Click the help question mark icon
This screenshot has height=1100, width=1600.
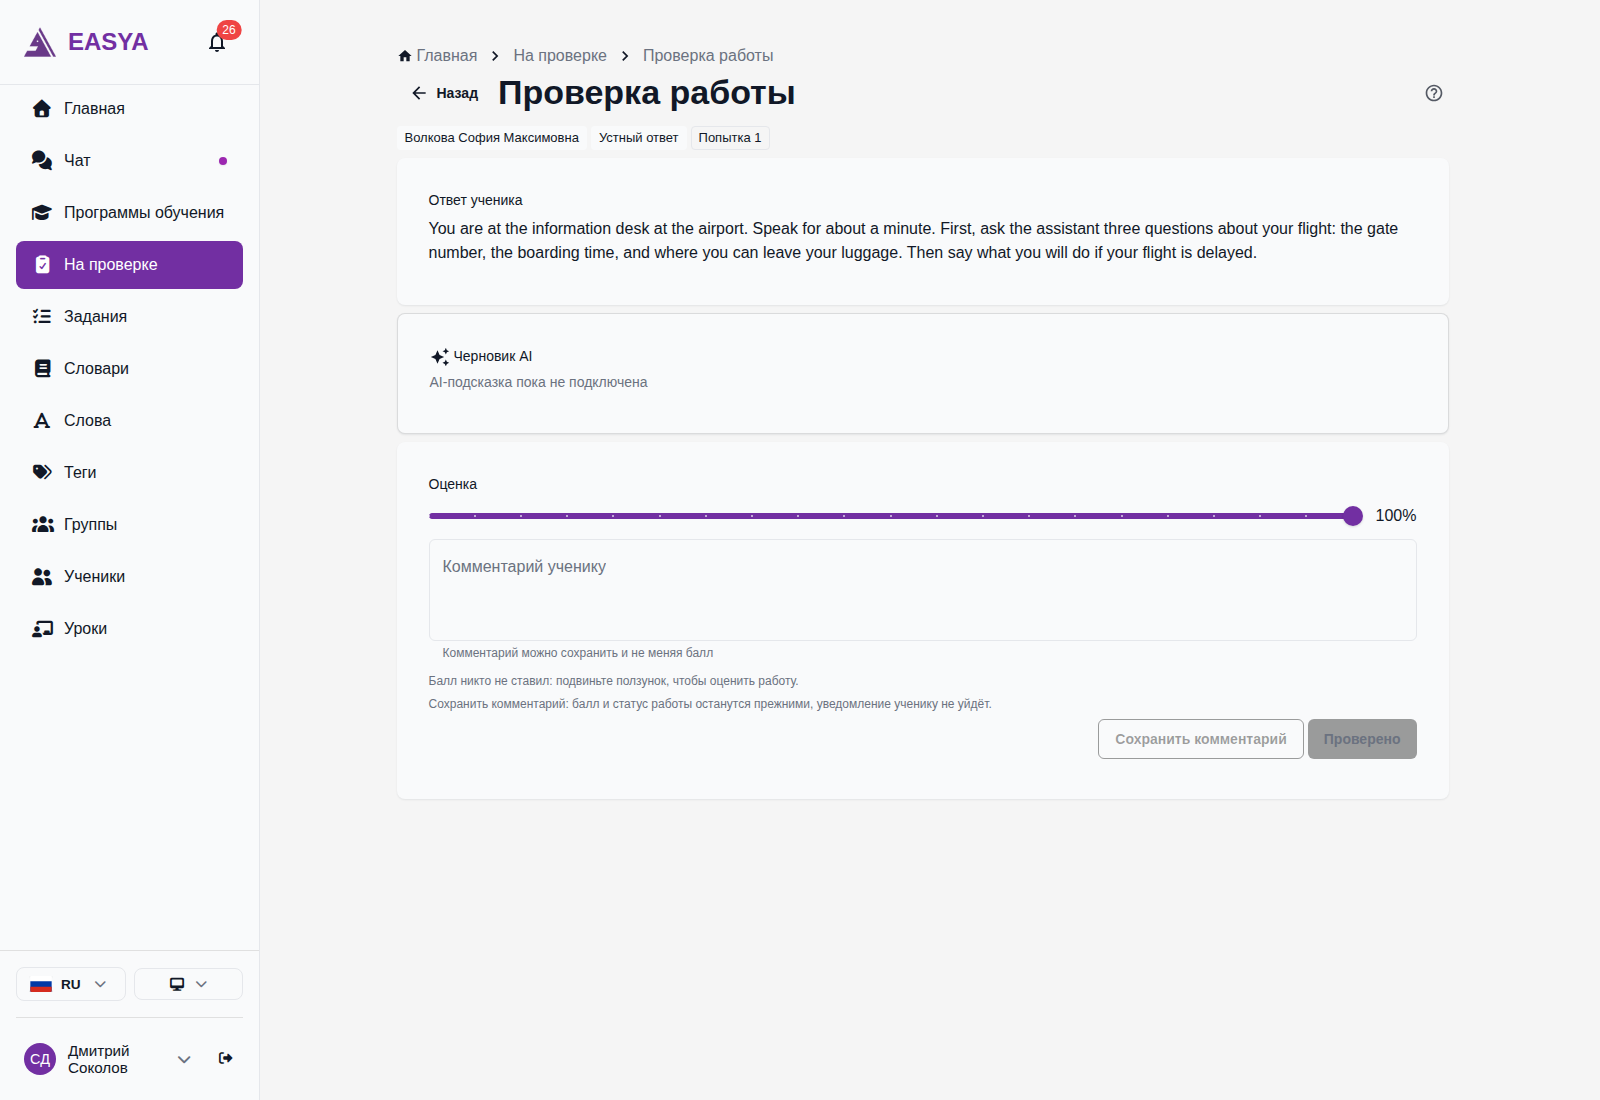pos(1434,93)
